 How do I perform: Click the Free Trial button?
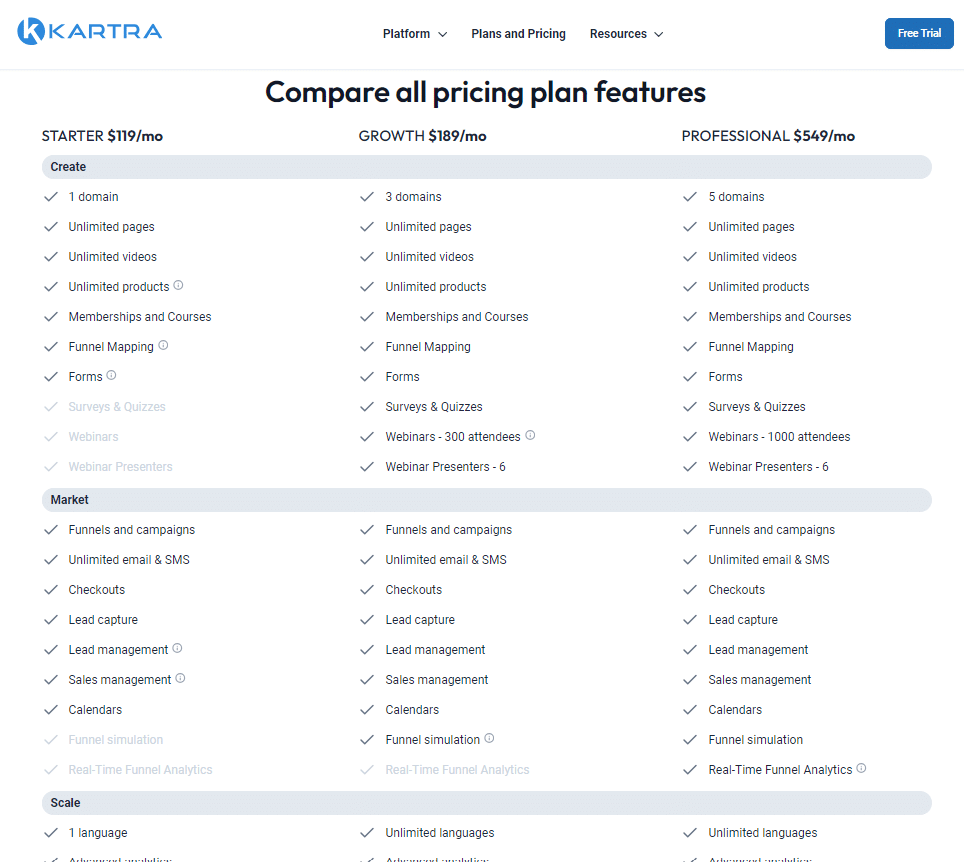(x=919, y=33)
